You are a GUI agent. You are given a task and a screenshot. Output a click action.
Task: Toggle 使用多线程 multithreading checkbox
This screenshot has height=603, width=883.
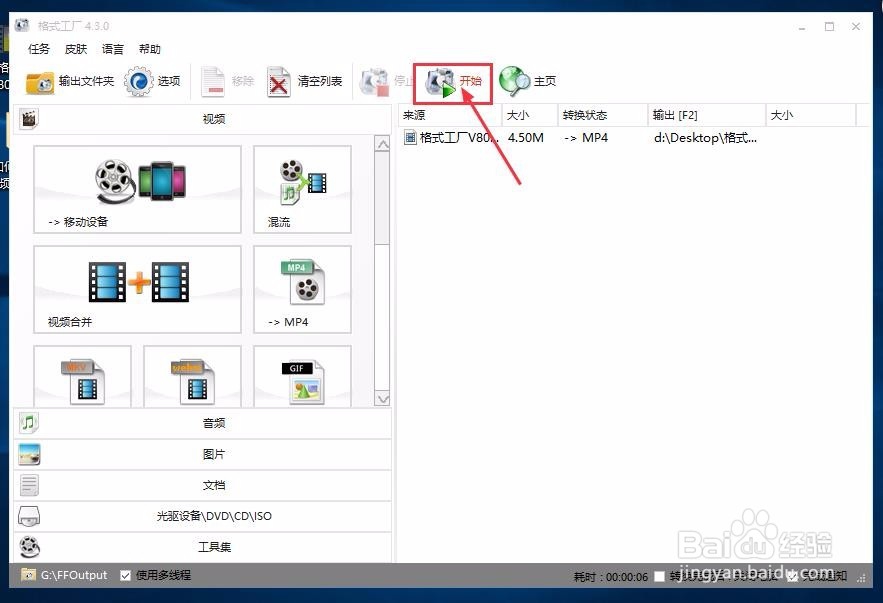126,575
